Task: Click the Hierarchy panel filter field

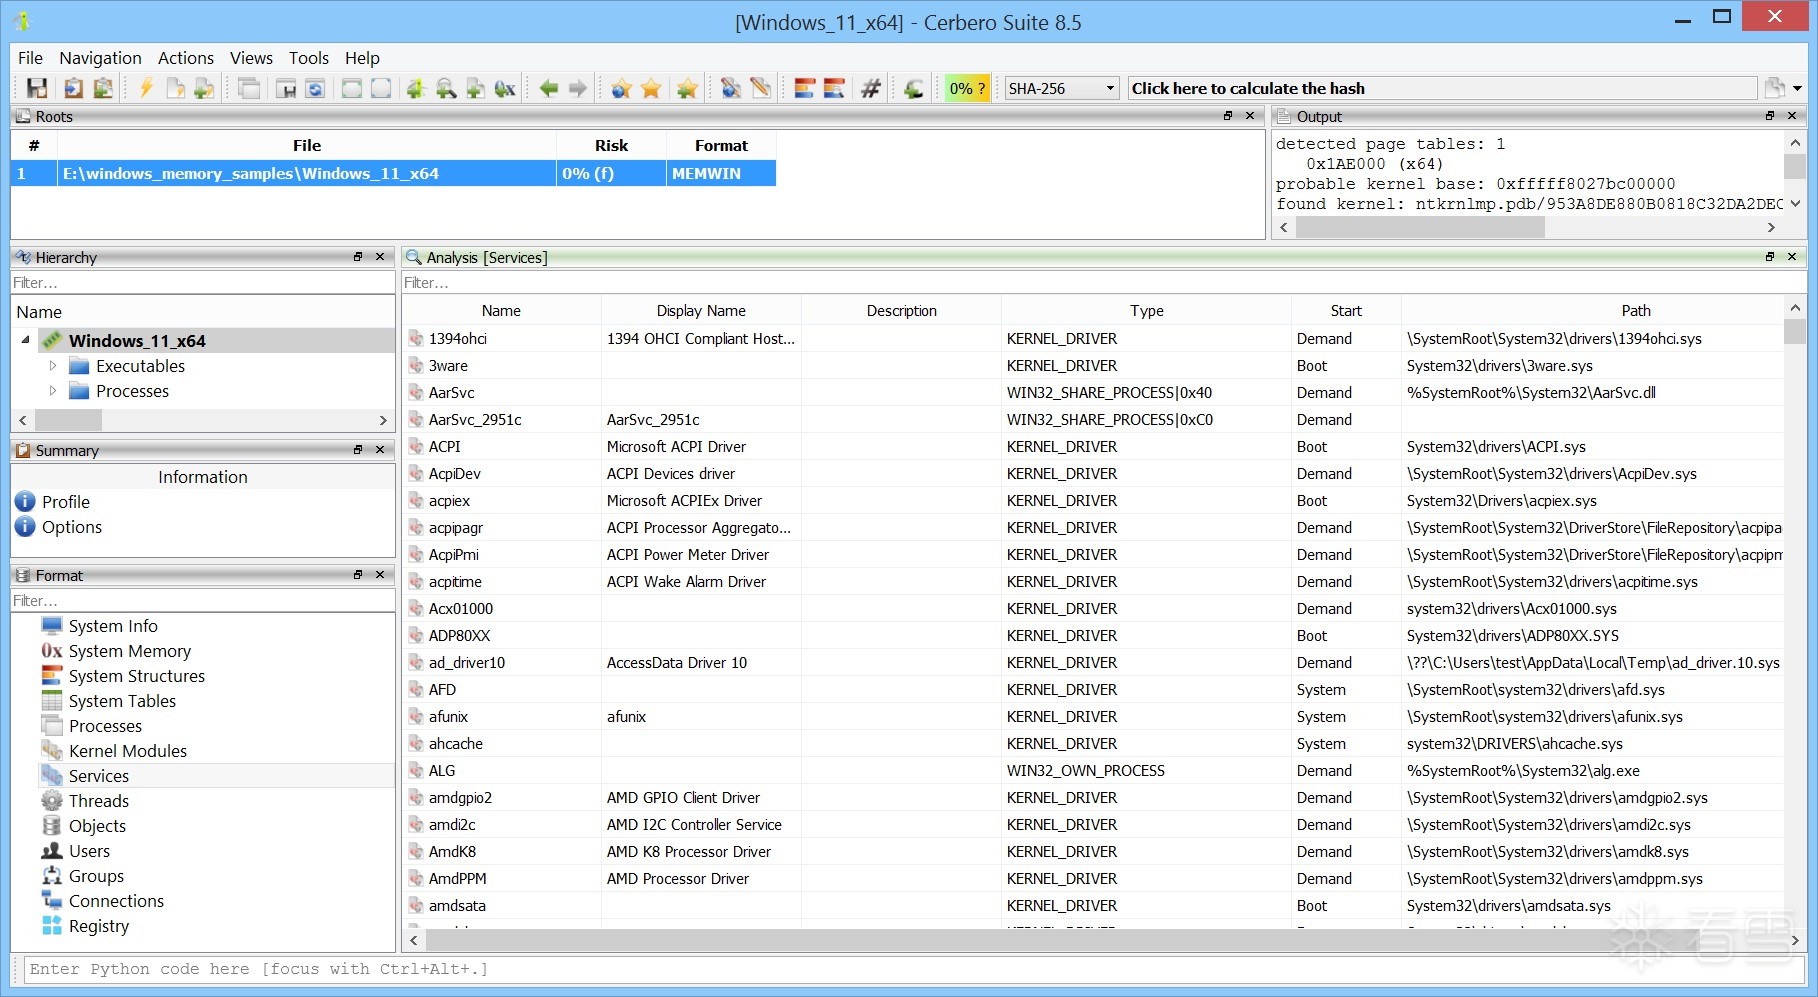Action: pyautogui.click(x=203, y=283)
